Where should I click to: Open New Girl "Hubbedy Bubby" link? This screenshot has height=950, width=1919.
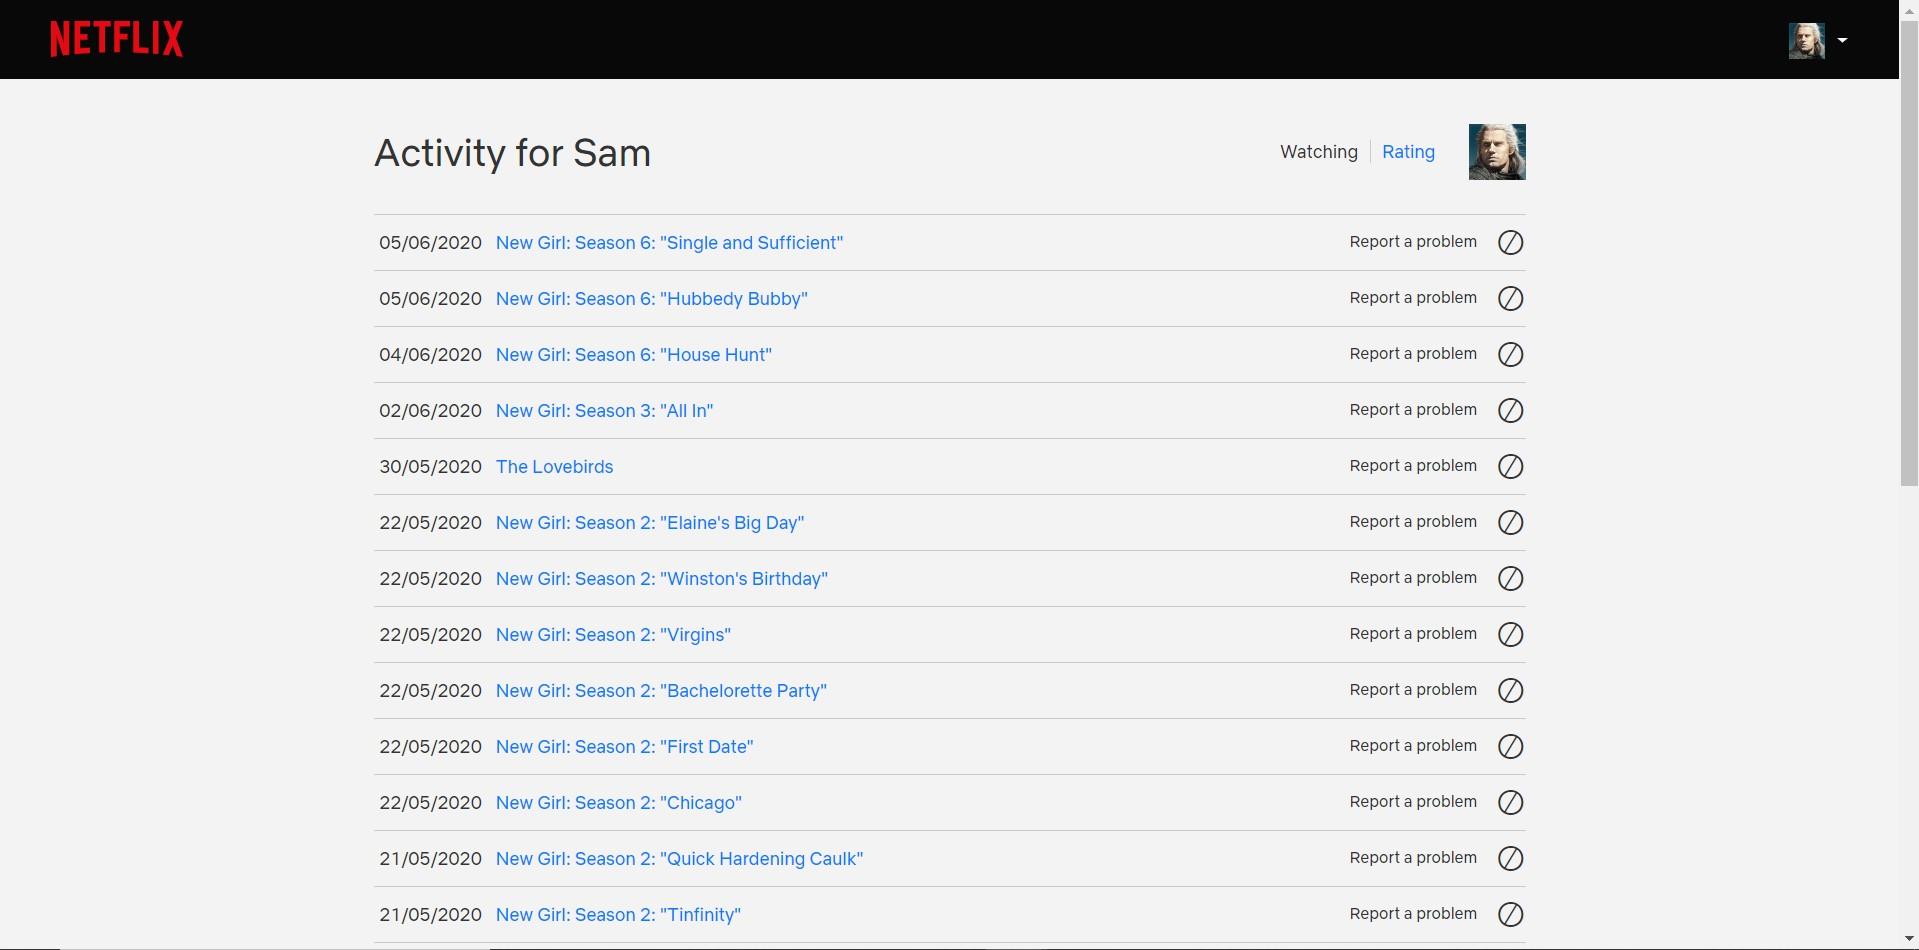pyautogui.click(x=651, y=299)
